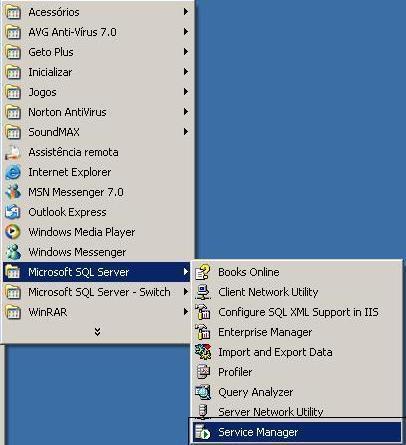Screen dimensions: 406x445
Task: Expand the Acessórios submenu arrow
Action: click(x=186, y=12)
